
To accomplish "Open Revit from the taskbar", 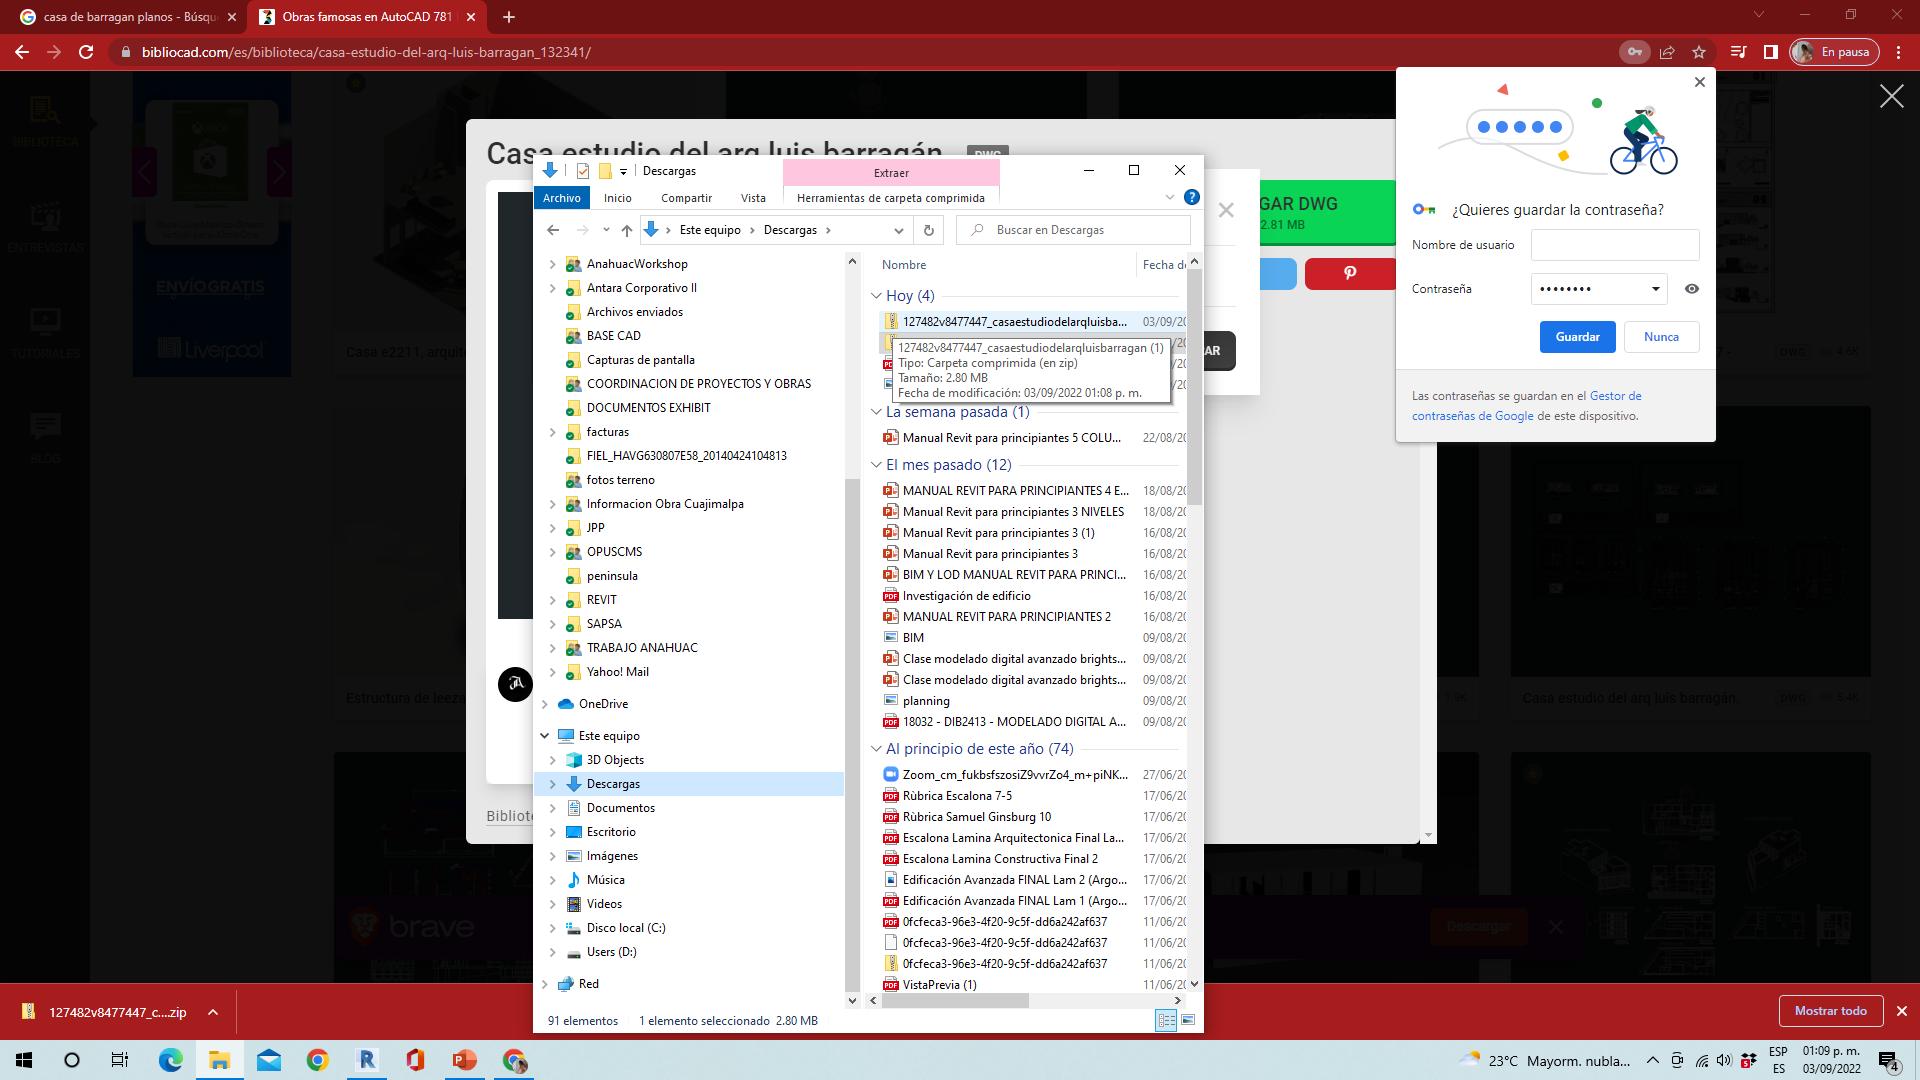I will pos(367,1060).
